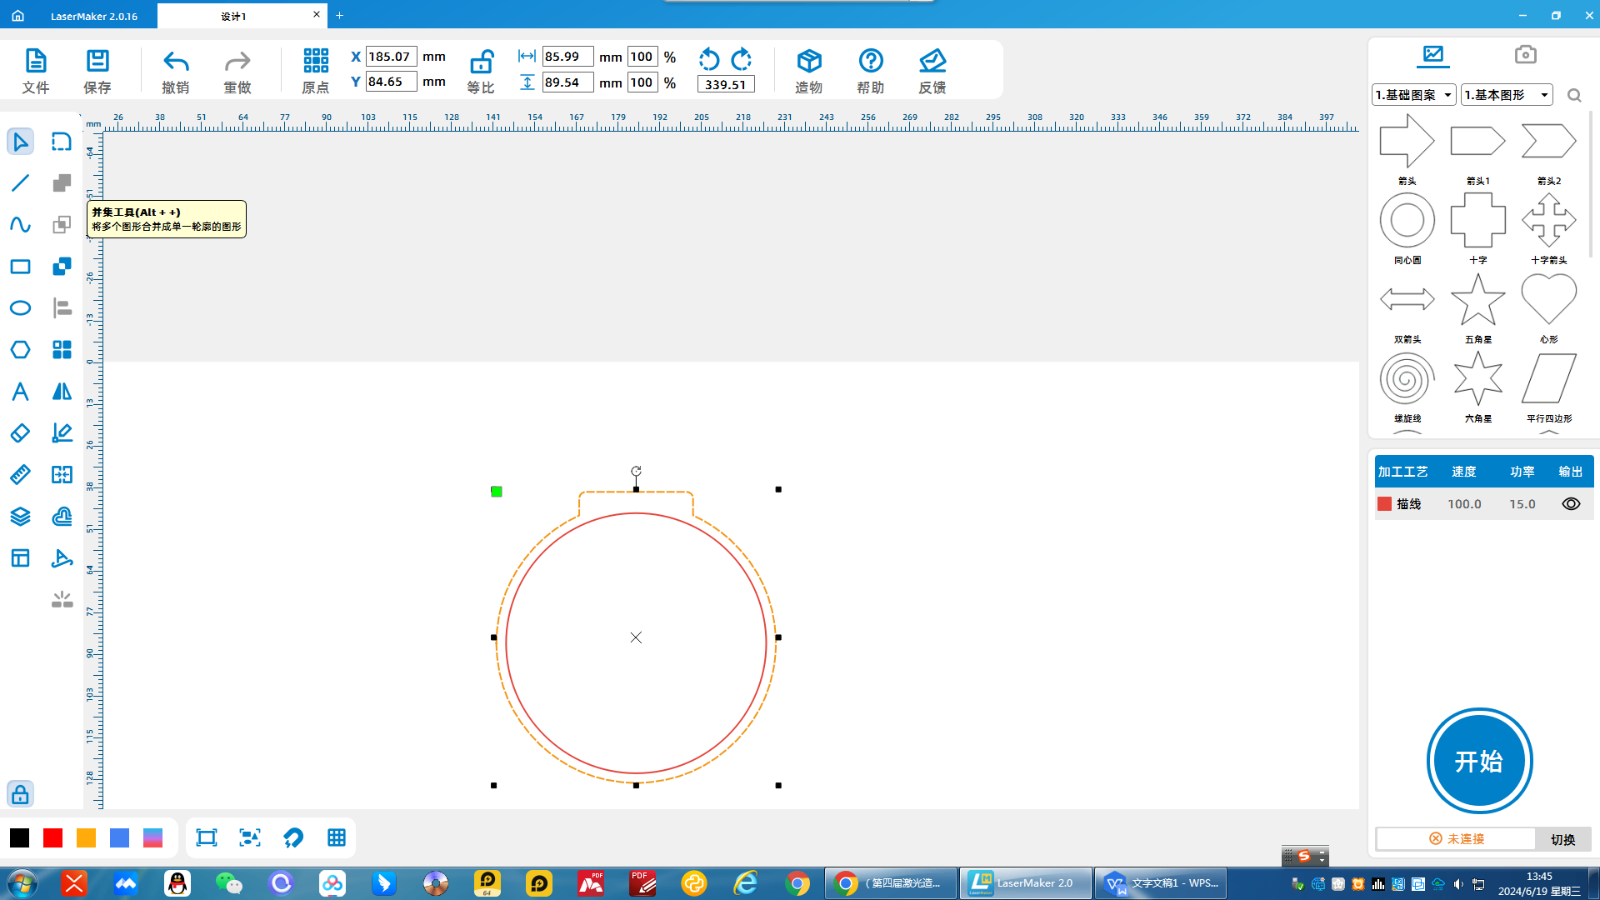Screen dimensions: 1600x900
Task: Pick the polygon drawing tool
Action: pos(20,350)
